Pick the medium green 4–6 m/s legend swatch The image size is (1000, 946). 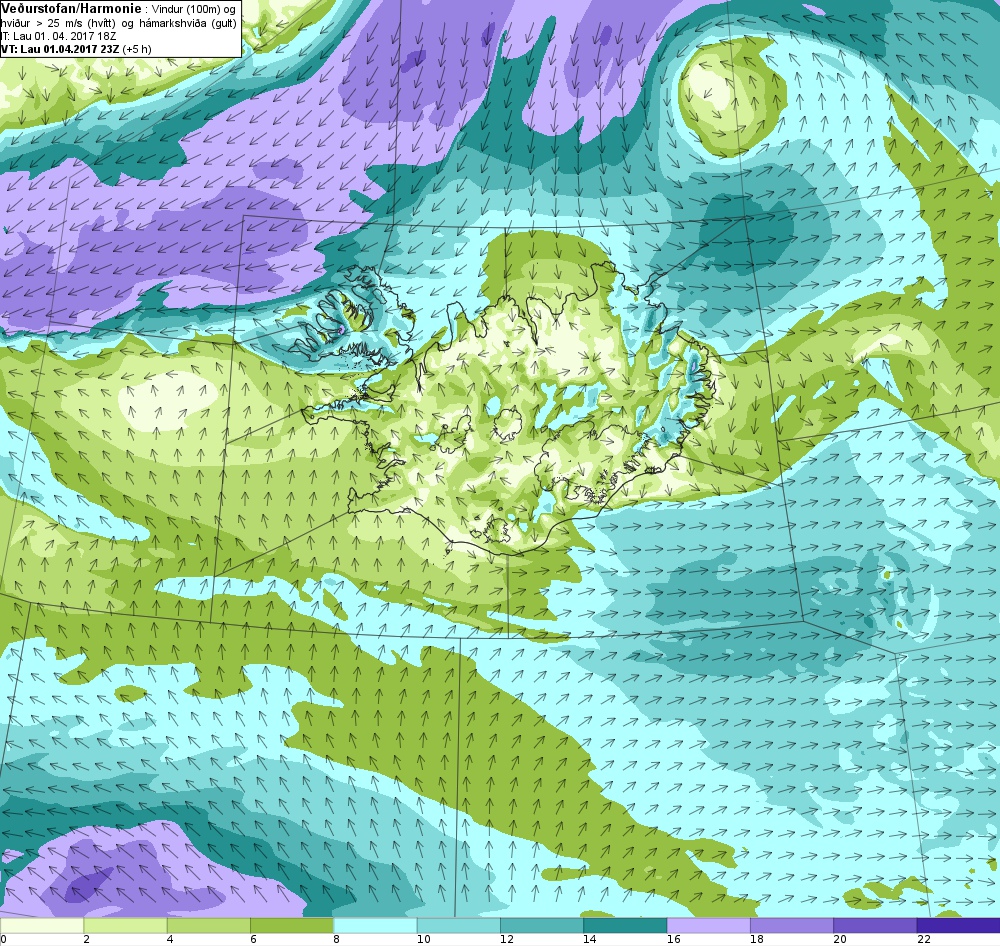209,925
